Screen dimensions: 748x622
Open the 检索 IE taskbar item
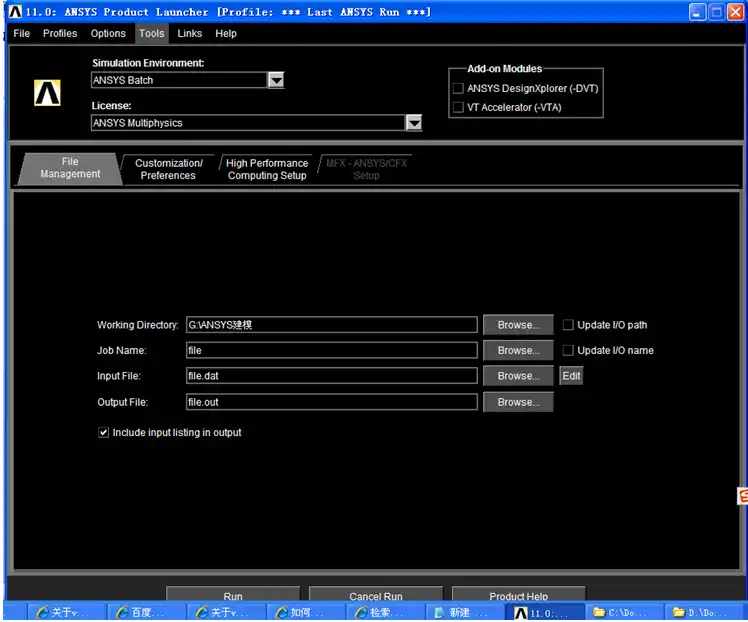[385, 612]
